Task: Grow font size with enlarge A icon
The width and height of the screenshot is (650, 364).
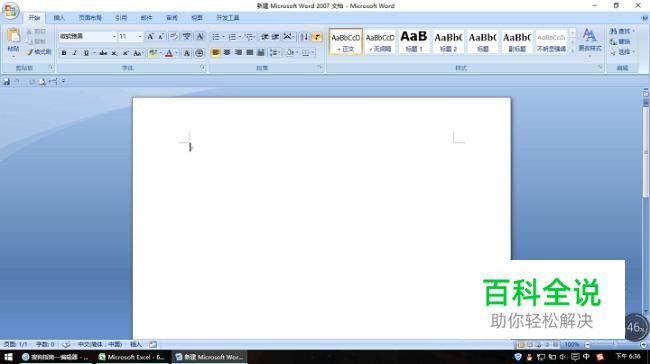Action: coord(150,36)
